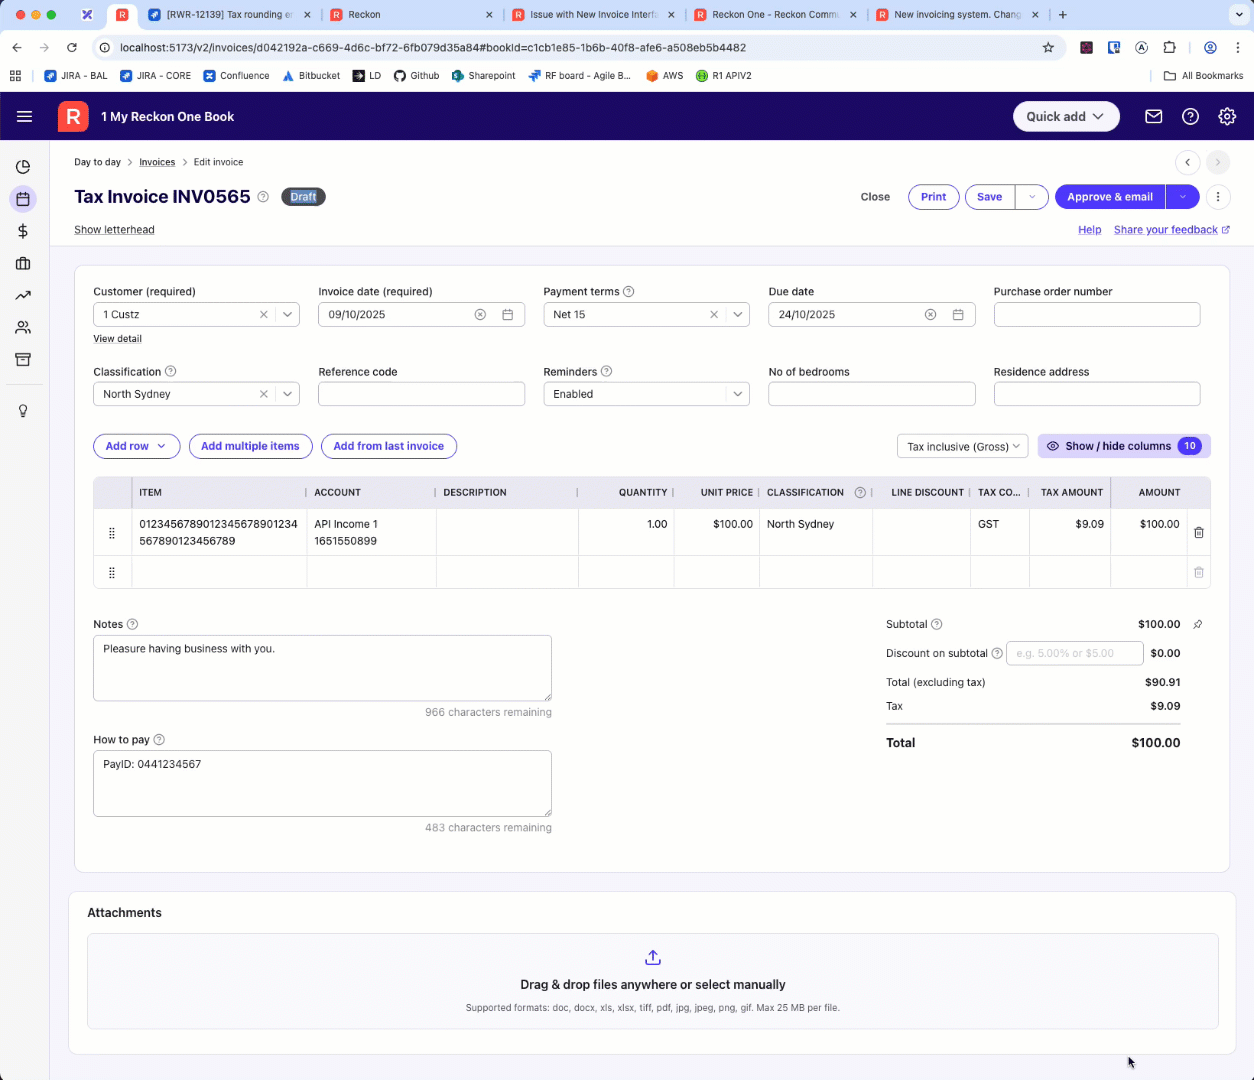Click Approve & email

[1110, 197]
